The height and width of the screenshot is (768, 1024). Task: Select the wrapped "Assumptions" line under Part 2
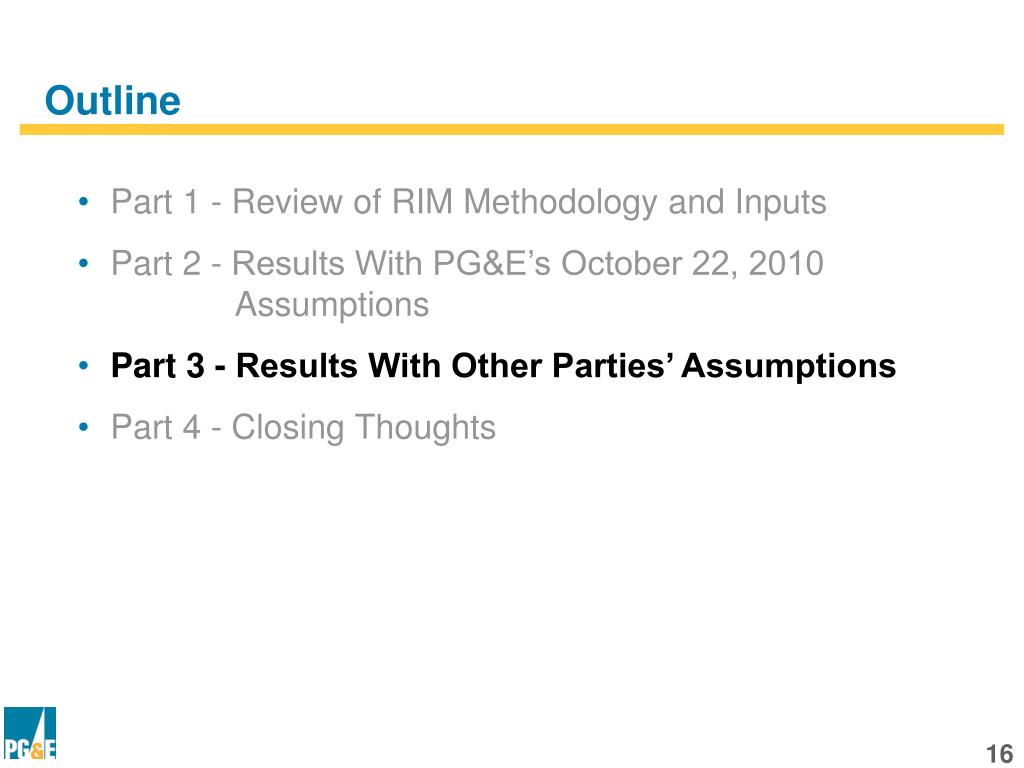tap(332, 305)
